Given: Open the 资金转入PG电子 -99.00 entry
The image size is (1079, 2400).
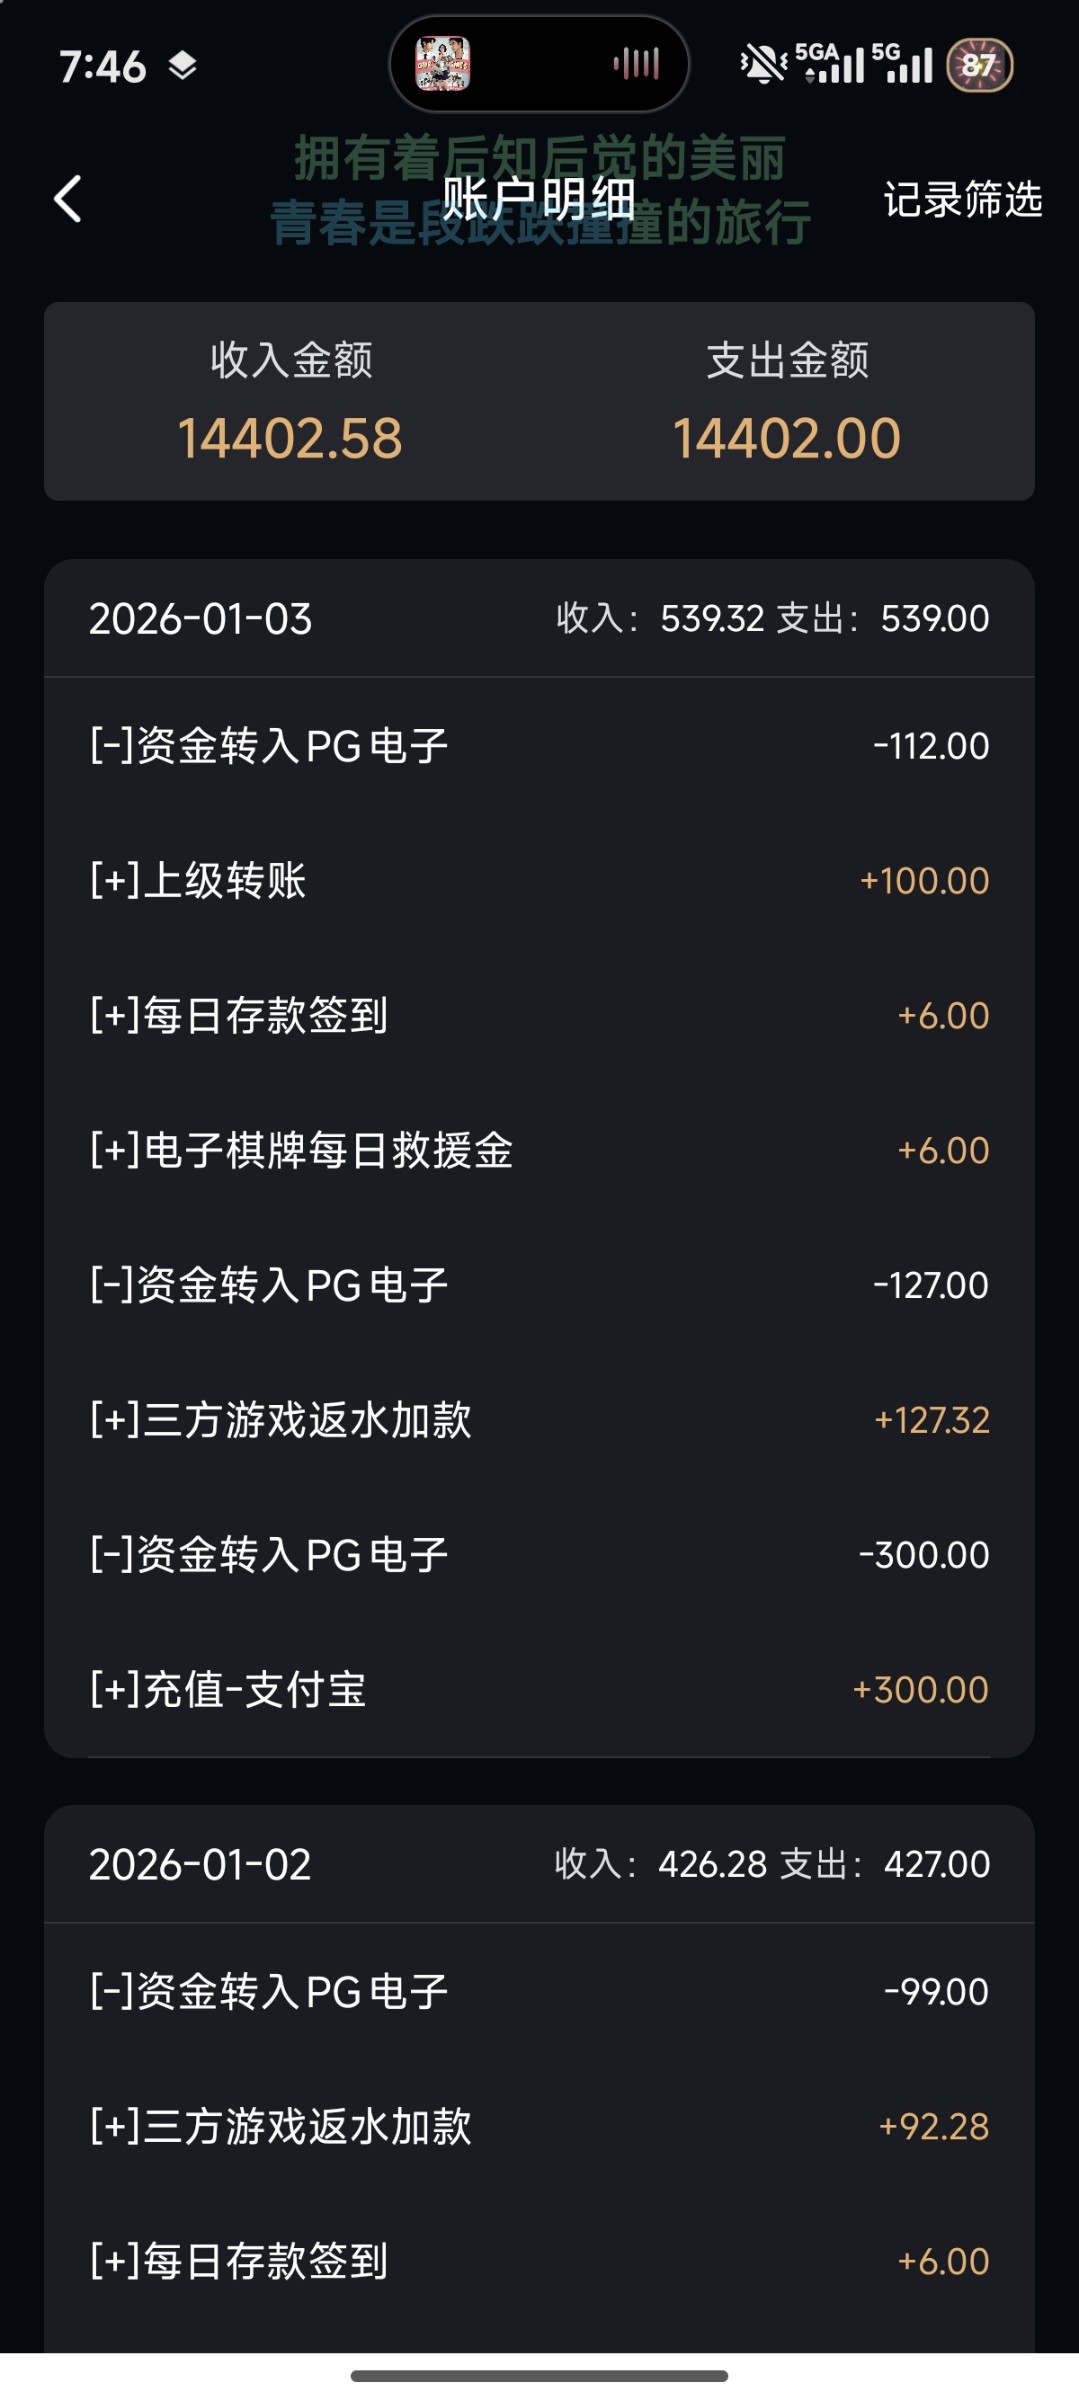Looking at the screenshot, I should tap(539, 1992).
